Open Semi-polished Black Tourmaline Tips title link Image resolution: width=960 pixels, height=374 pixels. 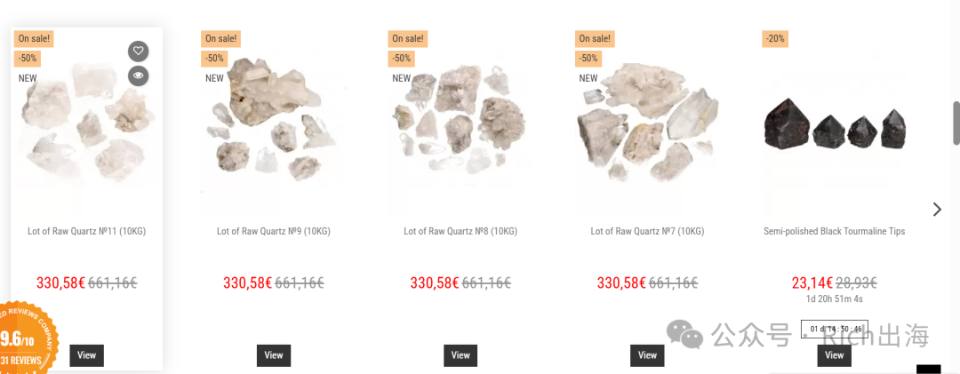coord(834,231)
